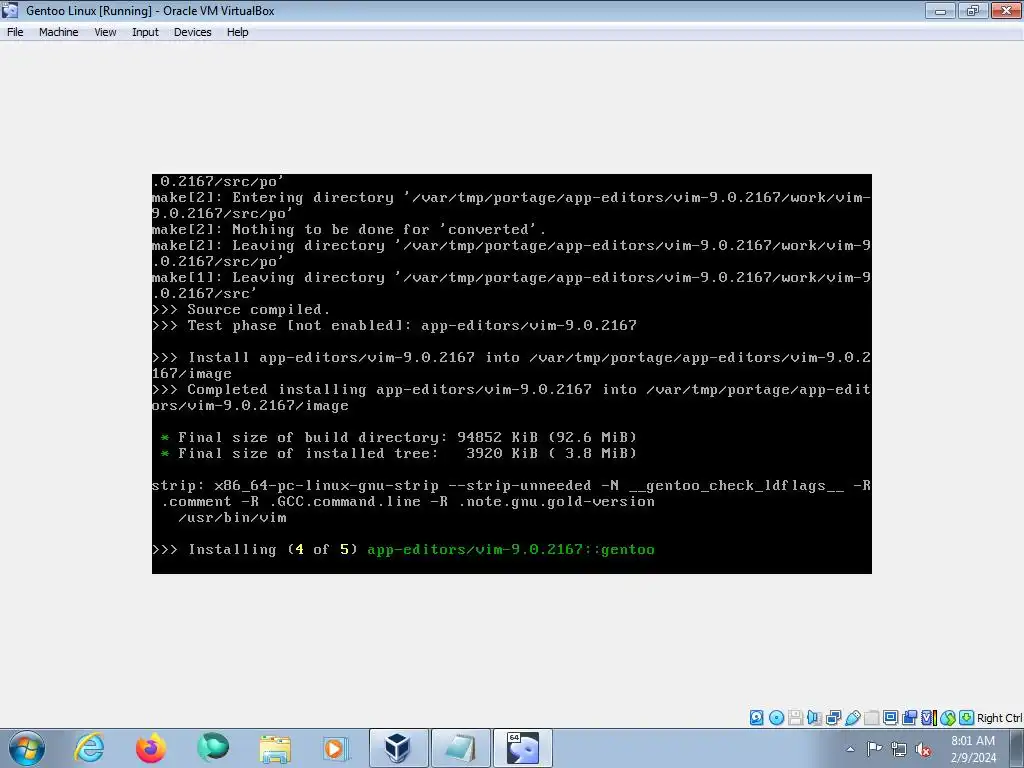Click 'Final size of installed tree' line
1024x768 pixels.
(398, 454)
